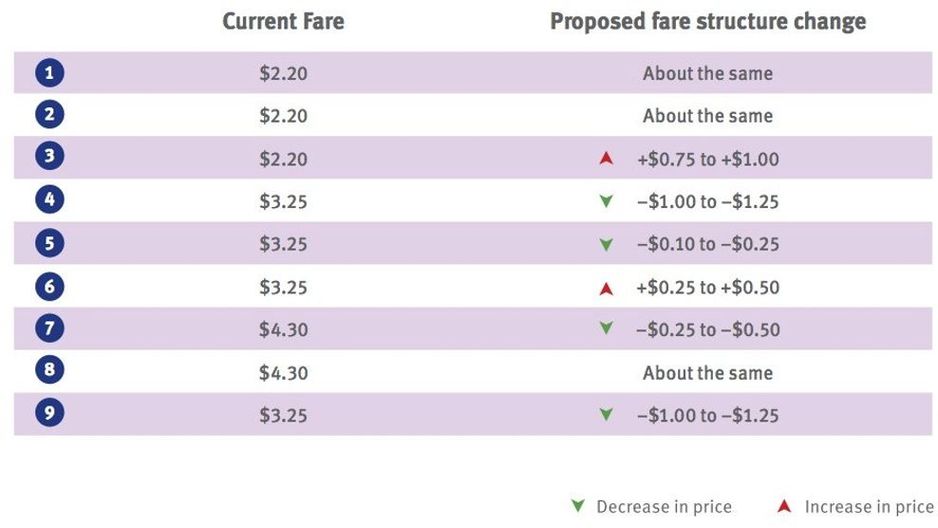Image resolution: width=938 pixels, height=528 pixels.
Task: Click green decrease arrow beside −$0.10 to −$0.25
Action: 605,245
